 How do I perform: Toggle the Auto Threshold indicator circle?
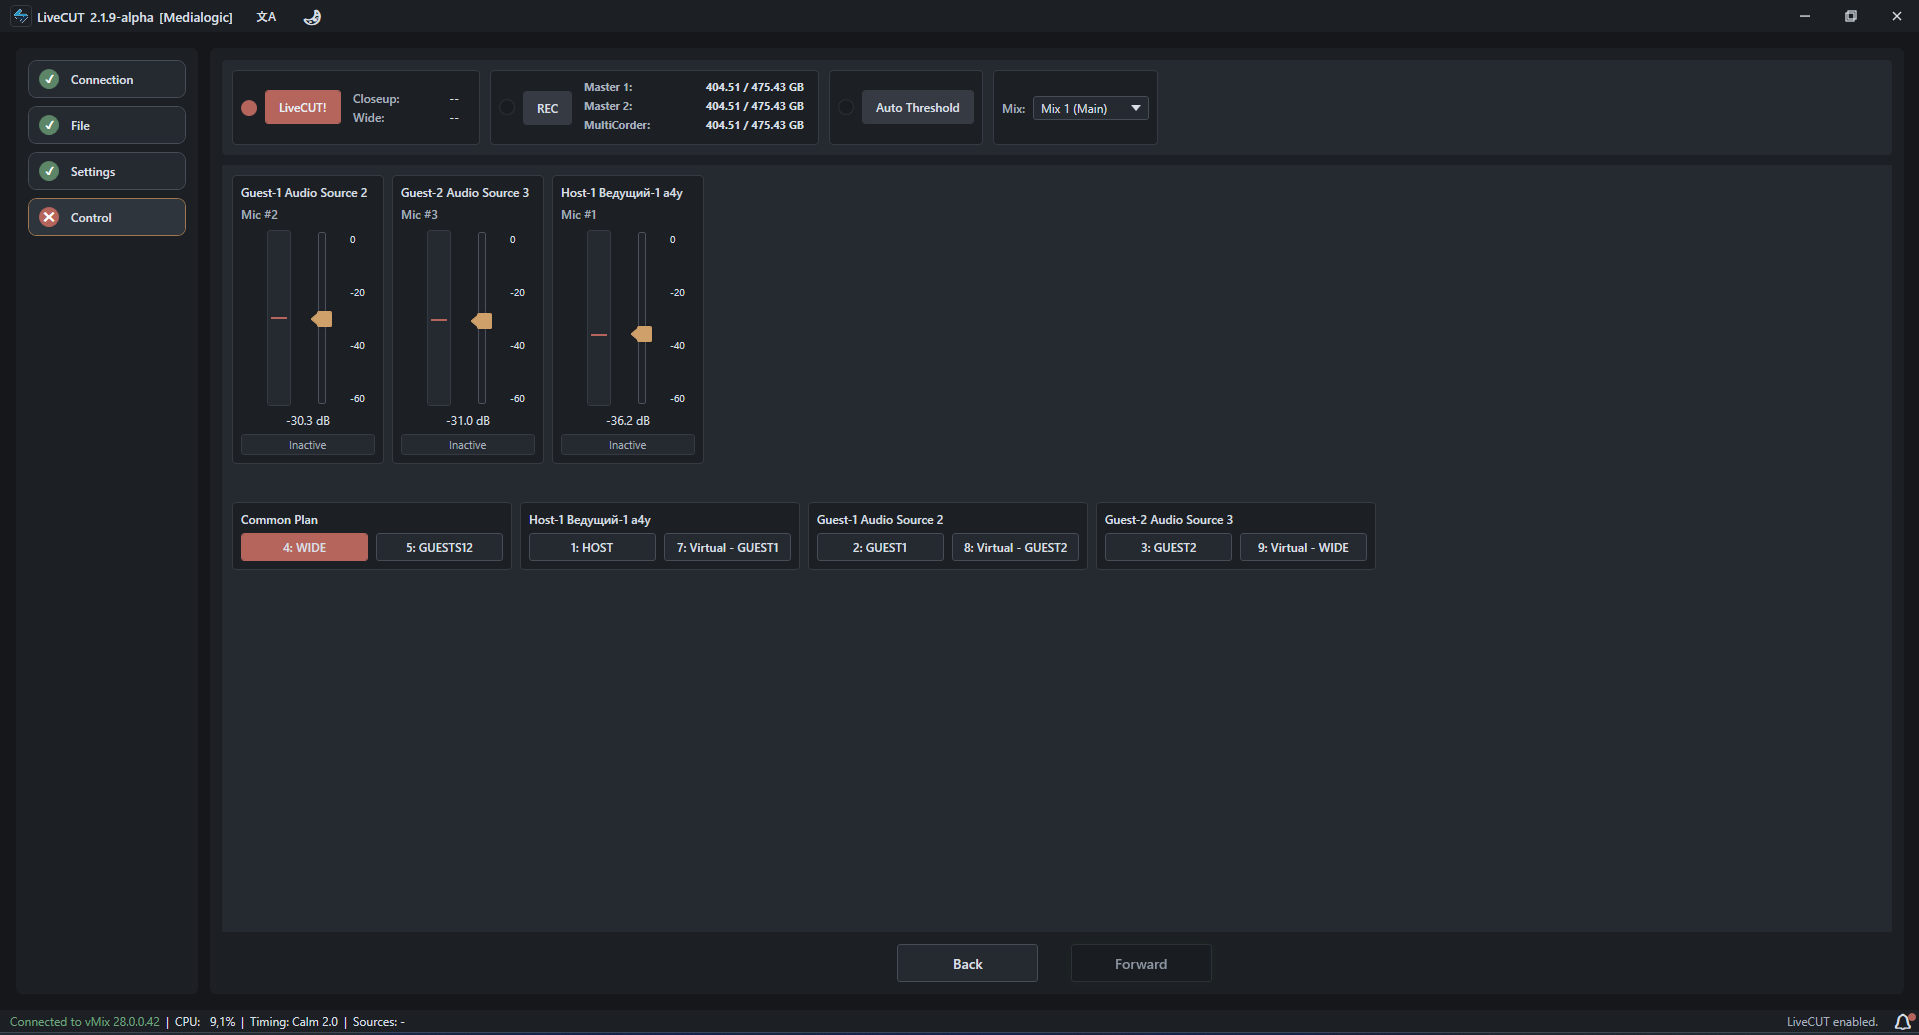point(846,108)
